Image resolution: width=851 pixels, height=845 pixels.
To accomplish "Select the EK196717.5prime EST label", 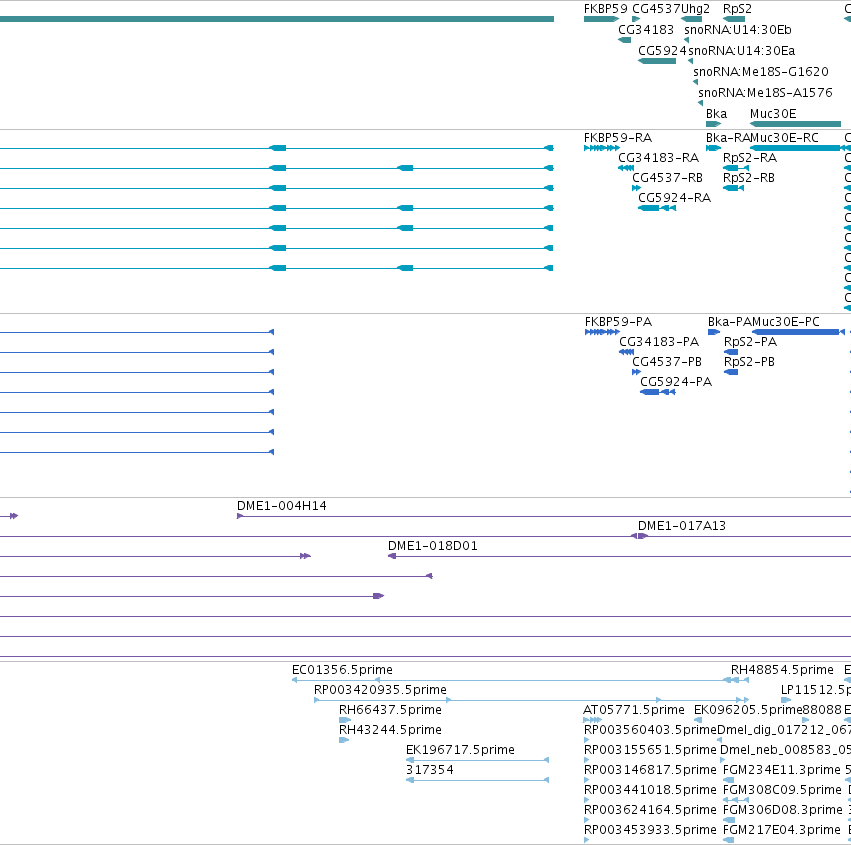I will click(460, 750).
